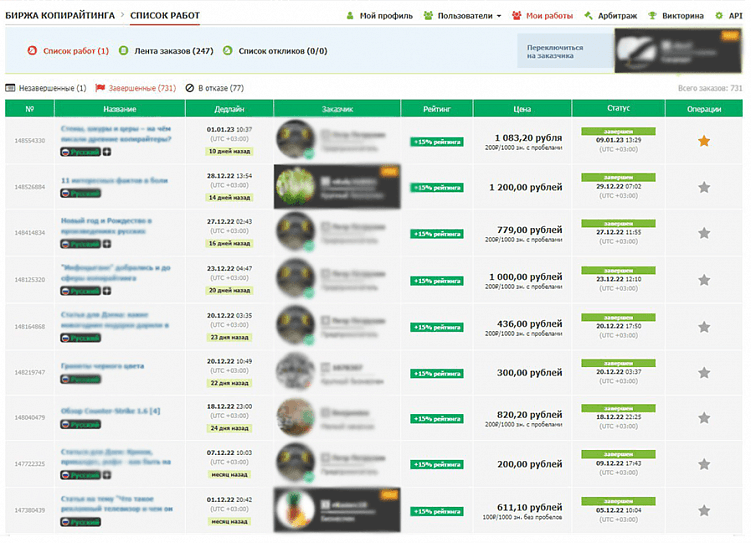This screenshot has width=751, height=543.
Task: Star order 147722325 in Операции column
Action: pyautogui.click(x=704, y=464)
